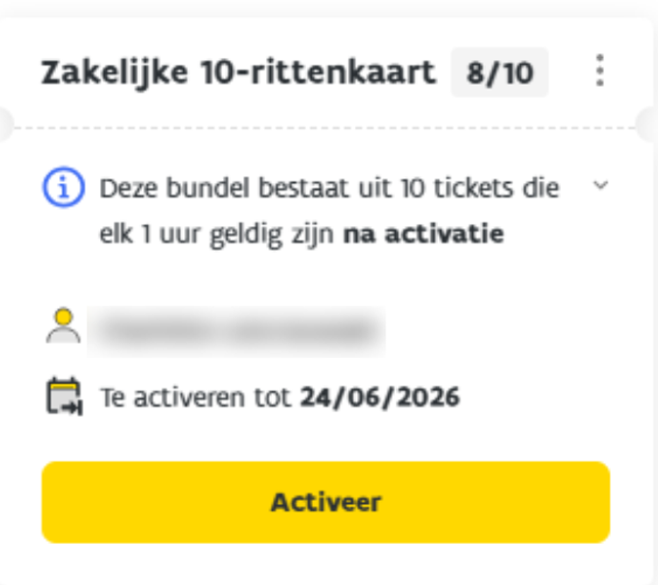This screenshot has width=658, height=585.
Task: Click the "elk 1 uur geldig zijn" text
Action: click(x=218, y=234)
